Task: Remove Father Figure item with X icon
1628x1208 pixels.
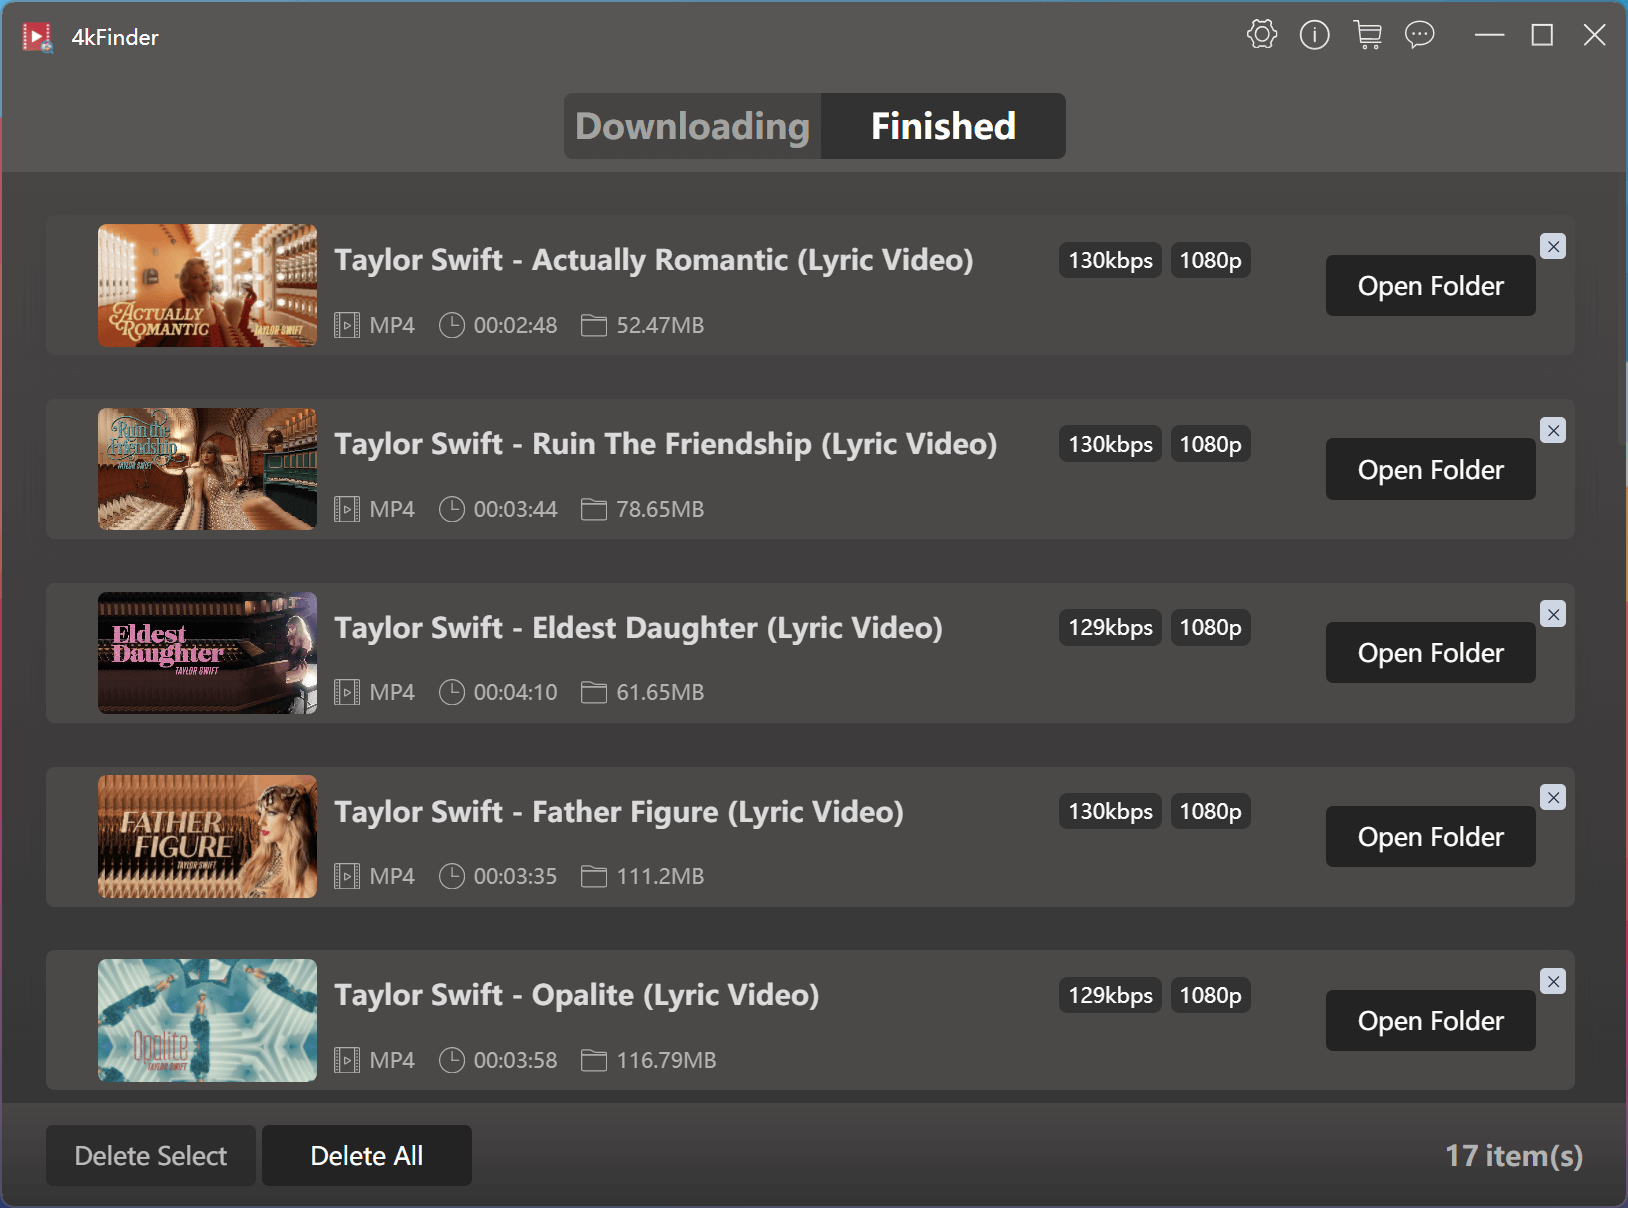Action: tap(1552, 797)
